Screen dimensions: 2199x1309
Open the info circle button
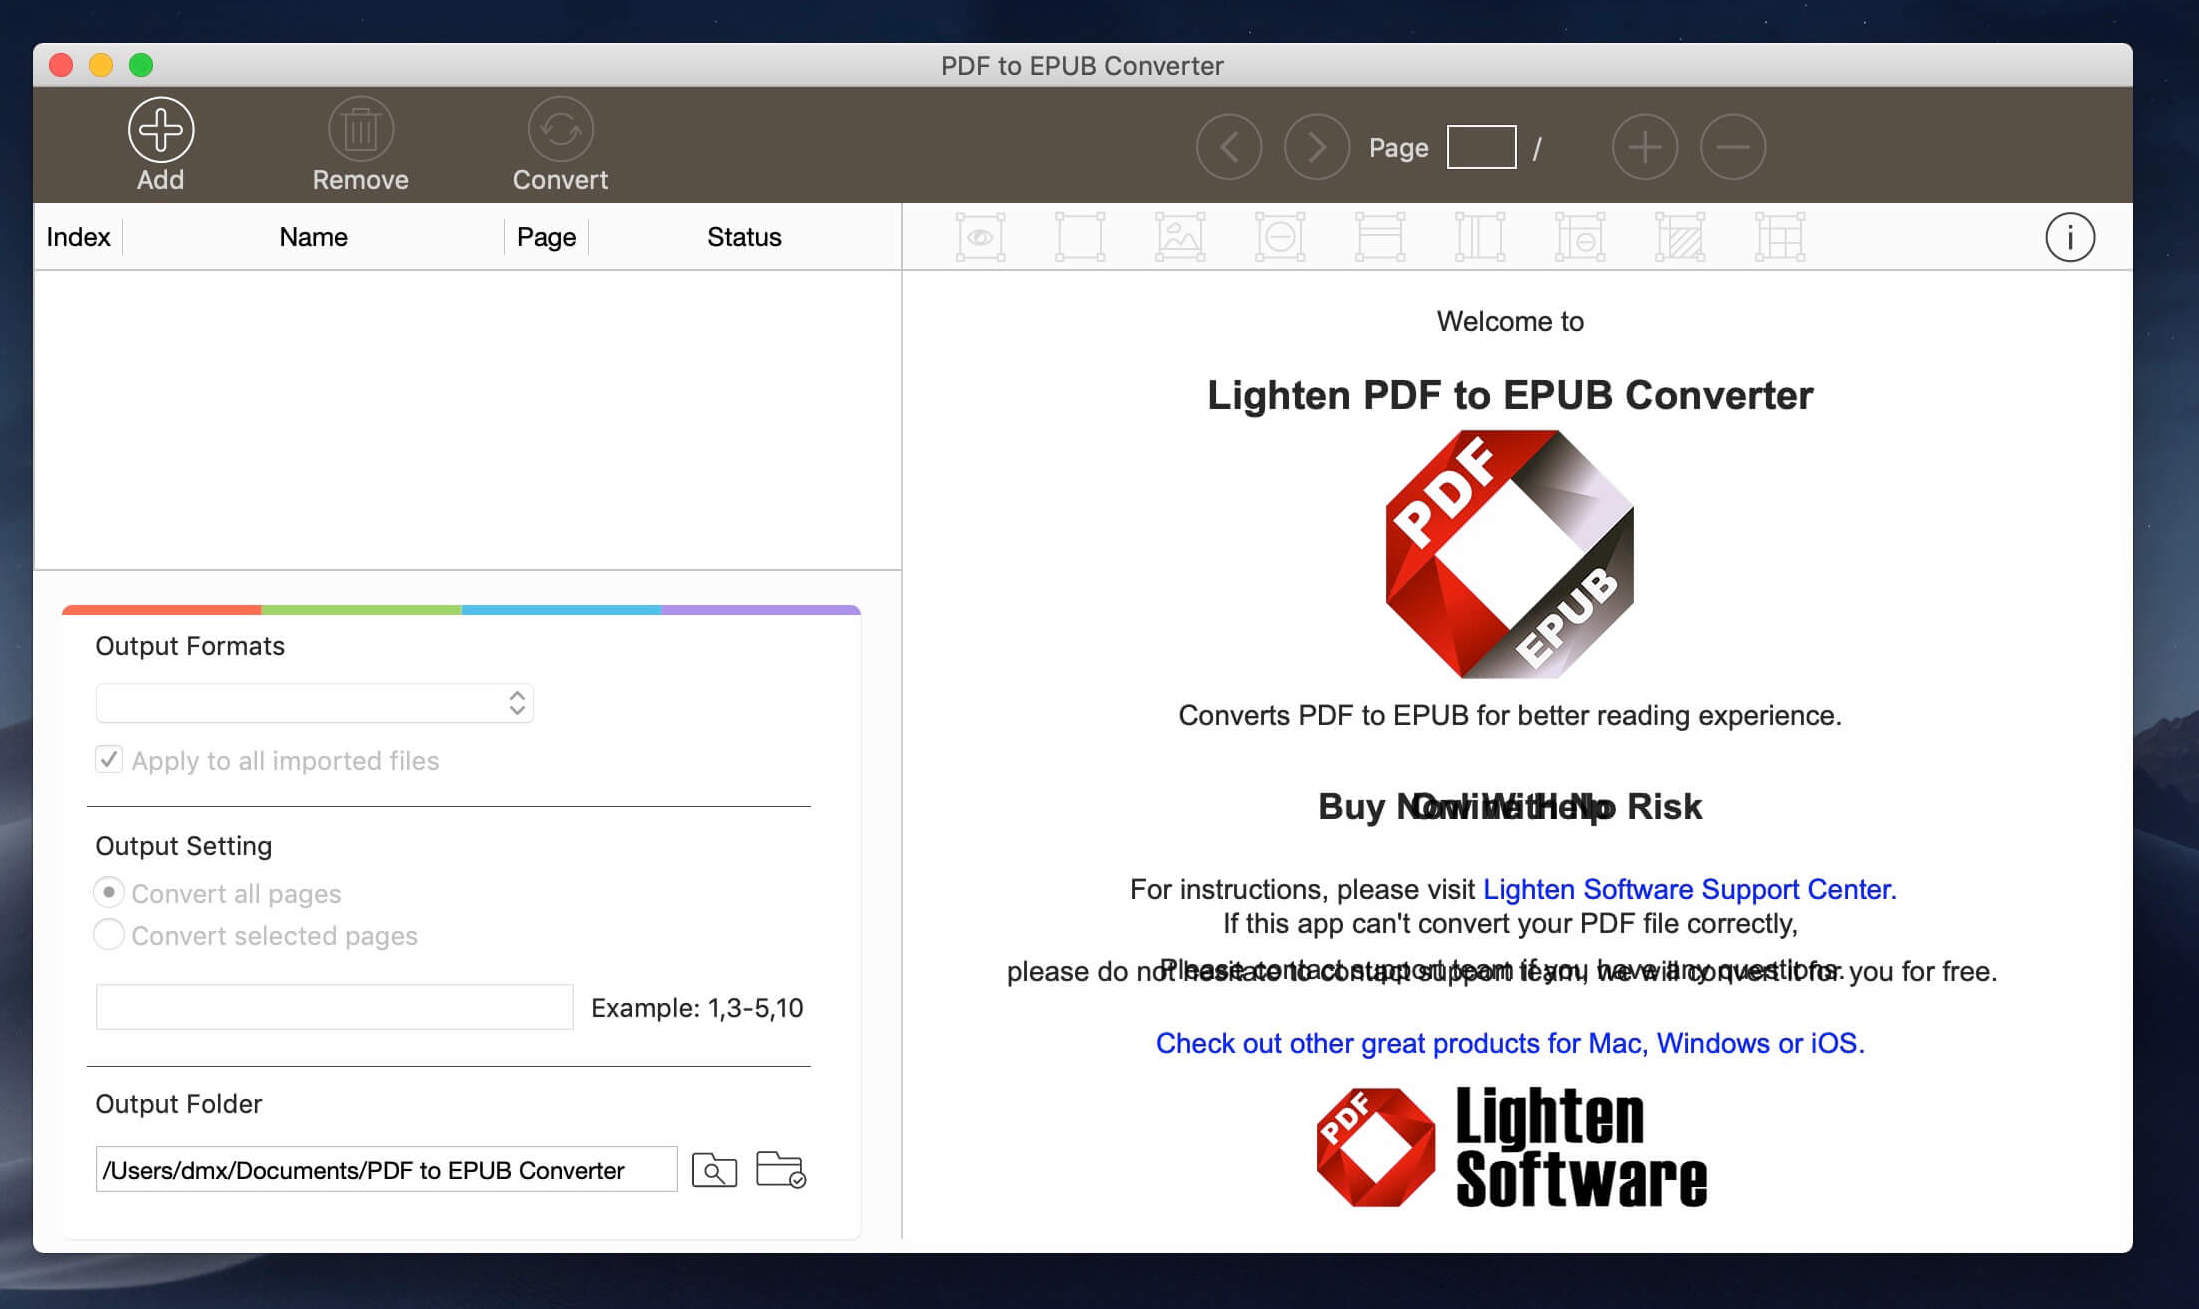[x=2070, y=237]
